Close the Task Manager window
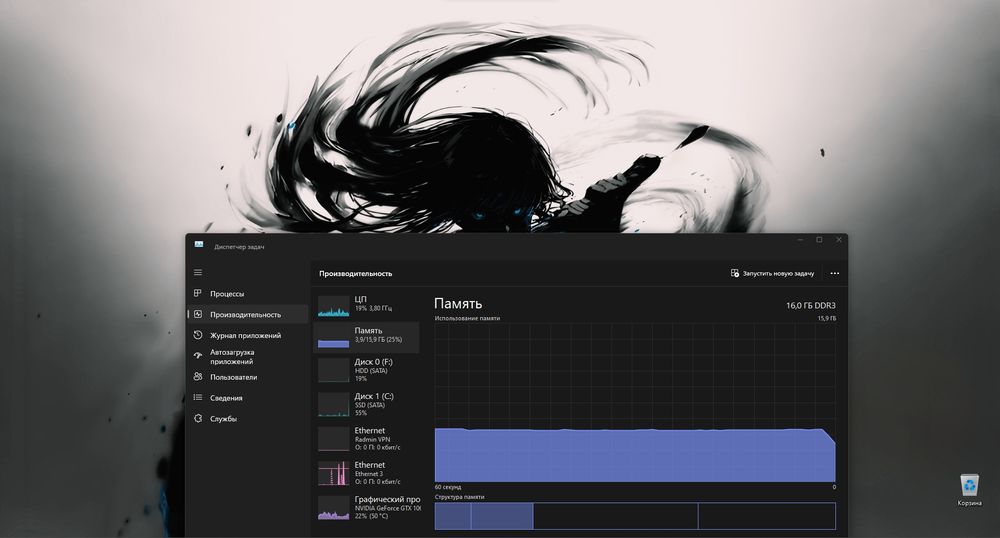Image resolution: width=1000 pixels, height=538 pixels. pyautogui.click(x=839, y=240)
